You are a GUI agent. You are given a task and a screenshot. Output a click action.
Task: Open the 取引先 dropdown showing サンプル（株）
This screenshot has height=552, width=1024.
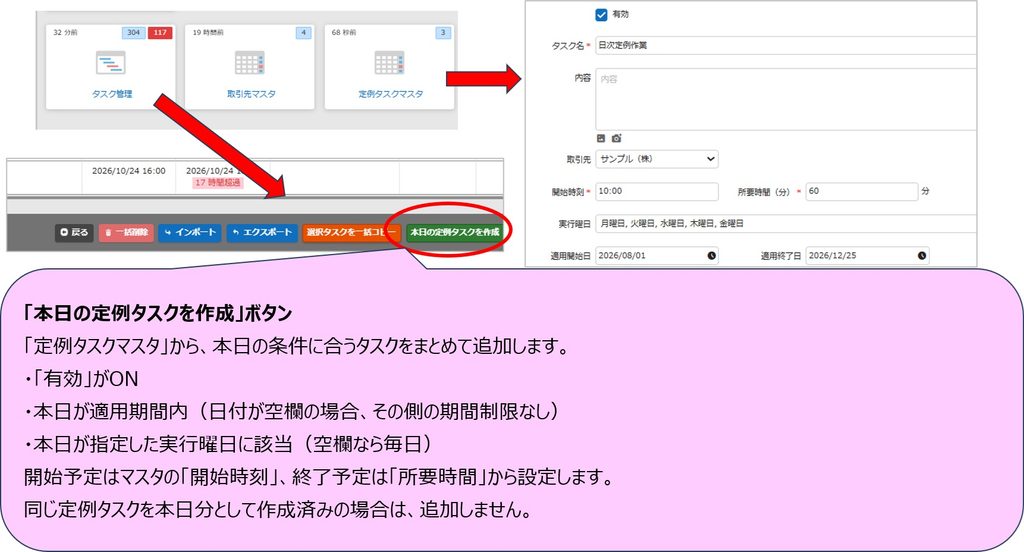(x=657, y=159)
